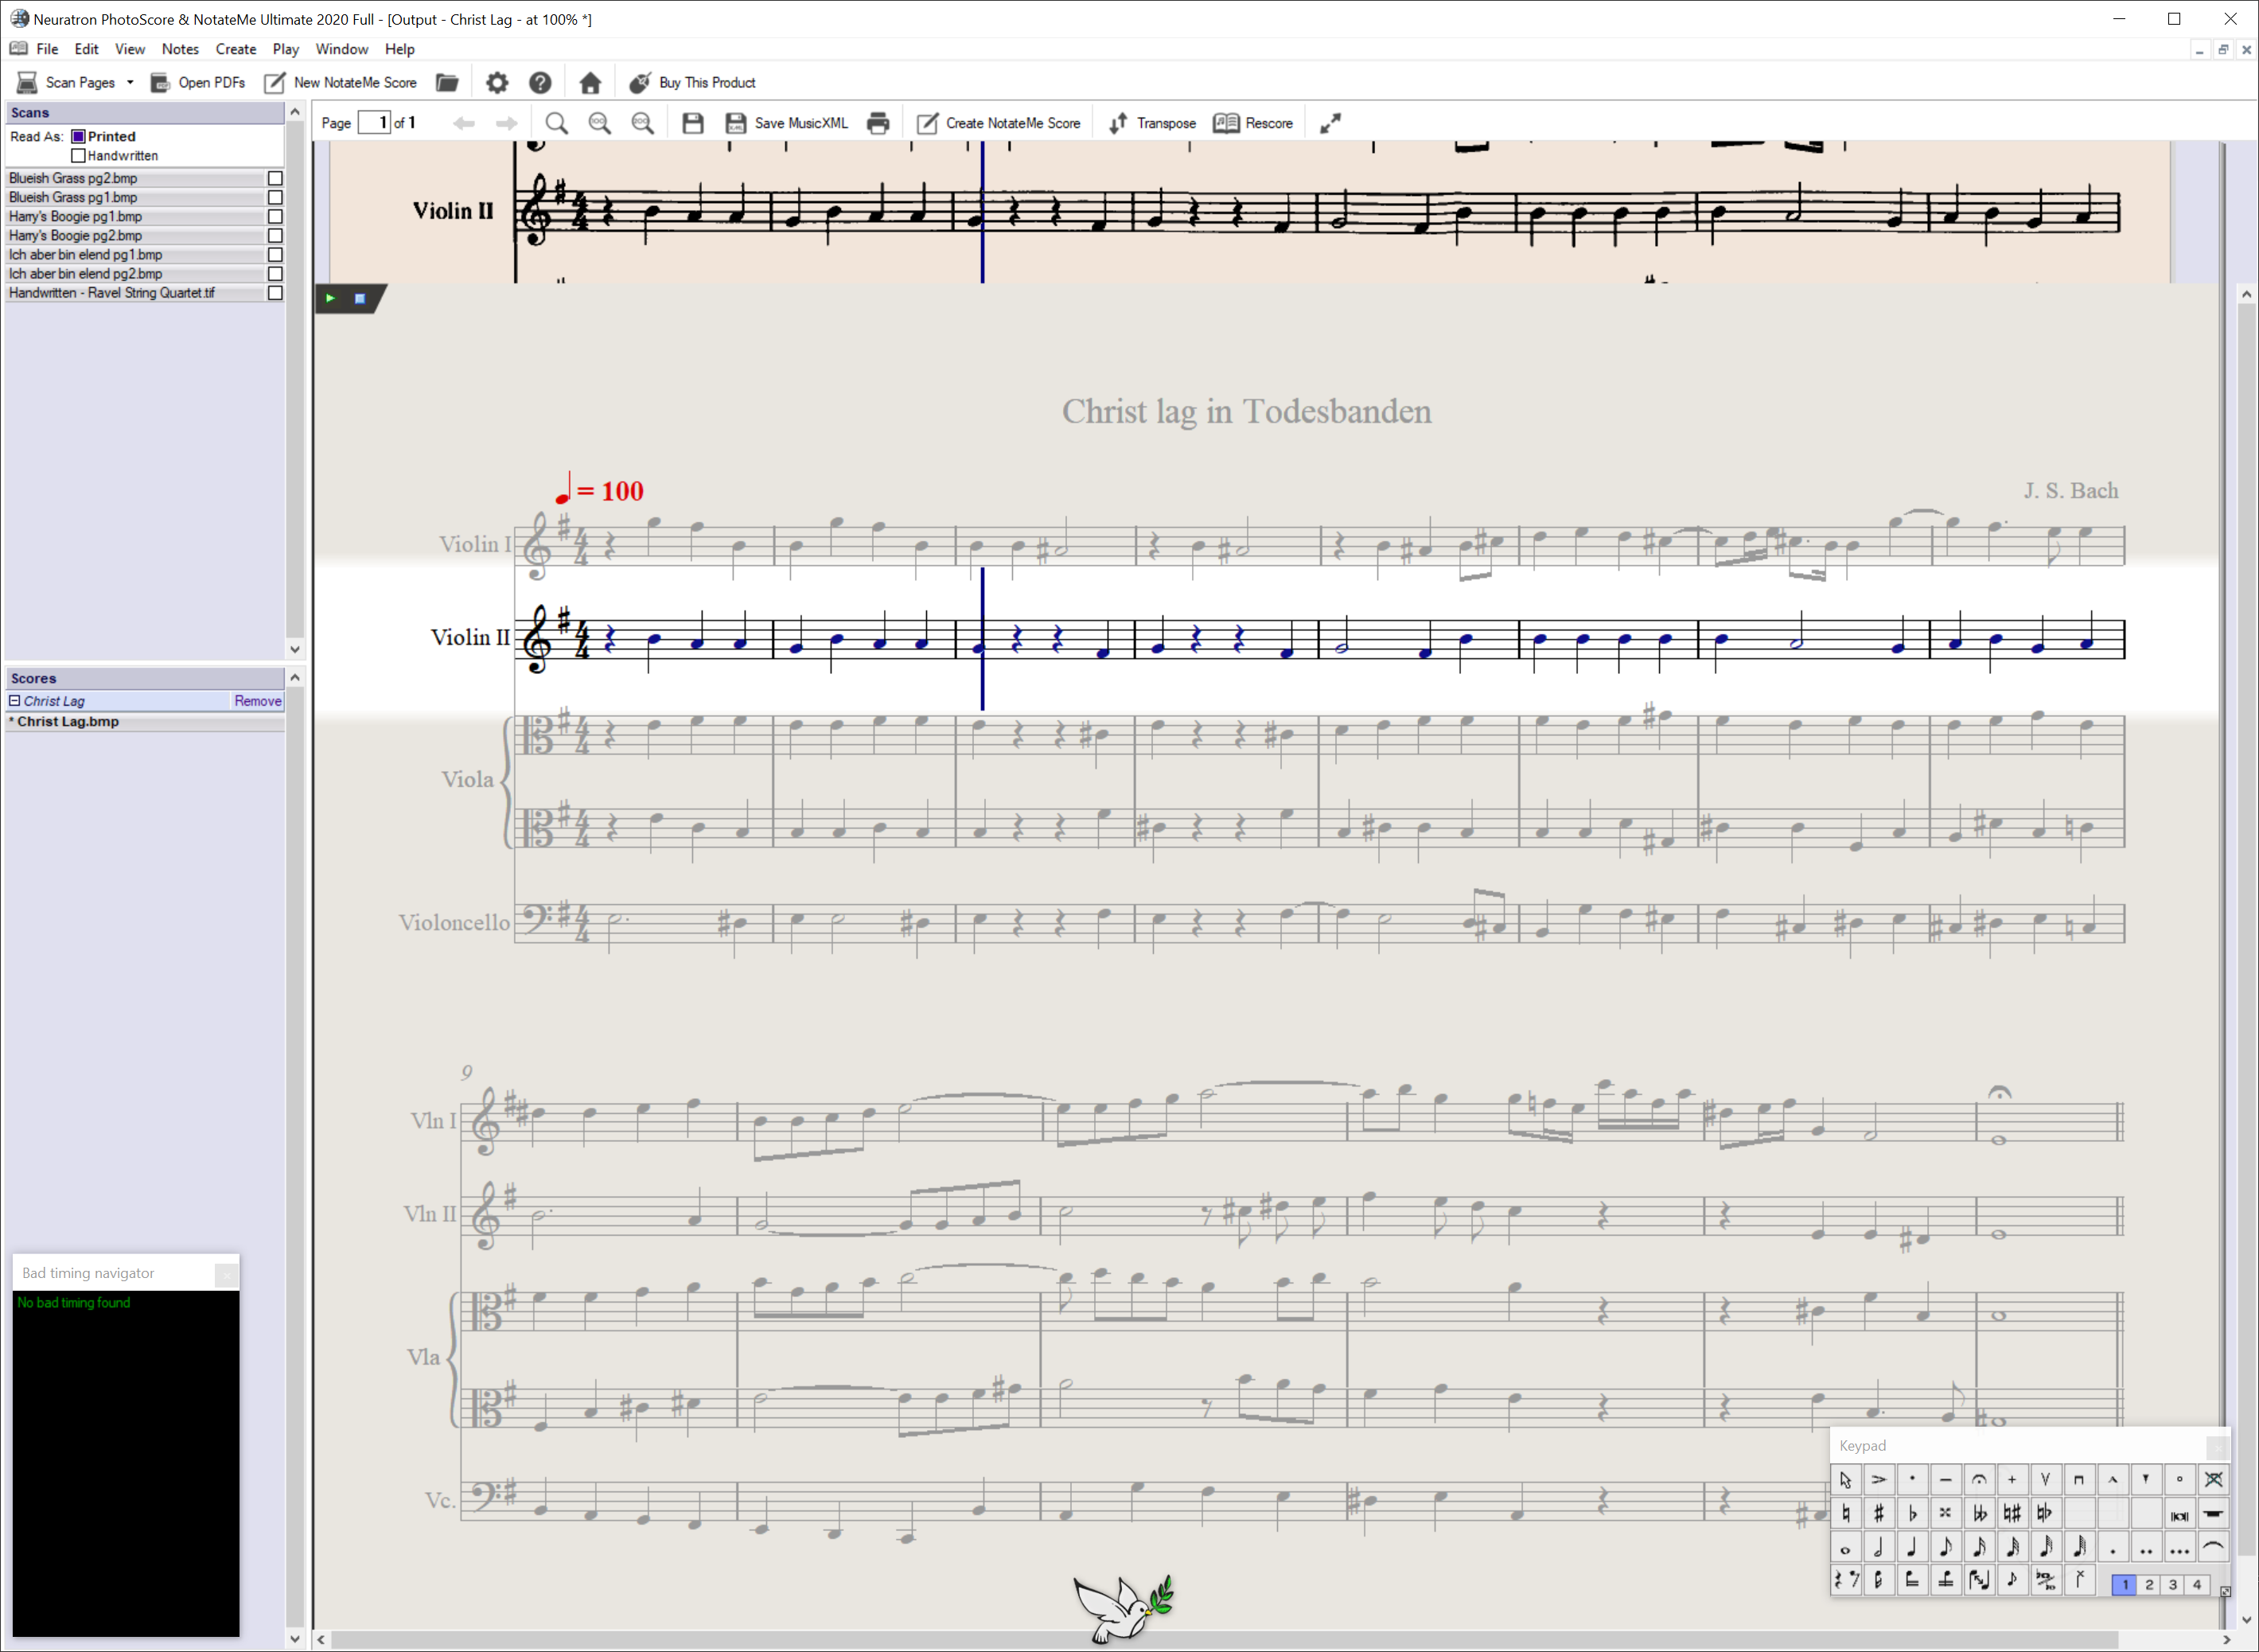Check the box for Ich aber bin elend pg1.bmp
2259x1652 pixels.
(275, 254)
